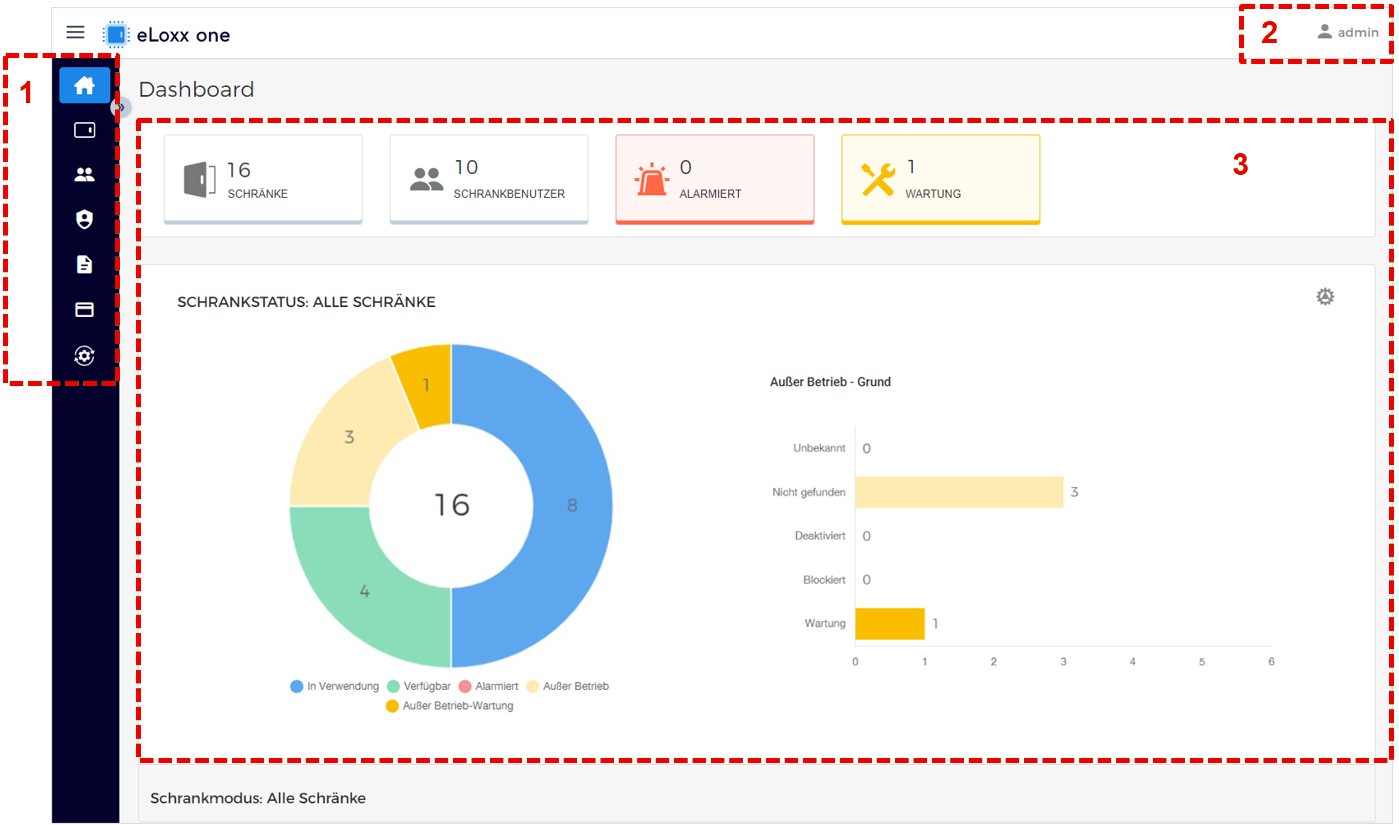This screenshot has width=1399, height=825.
Task: Click the door icon on Schränke card
Action: point(200,180)
